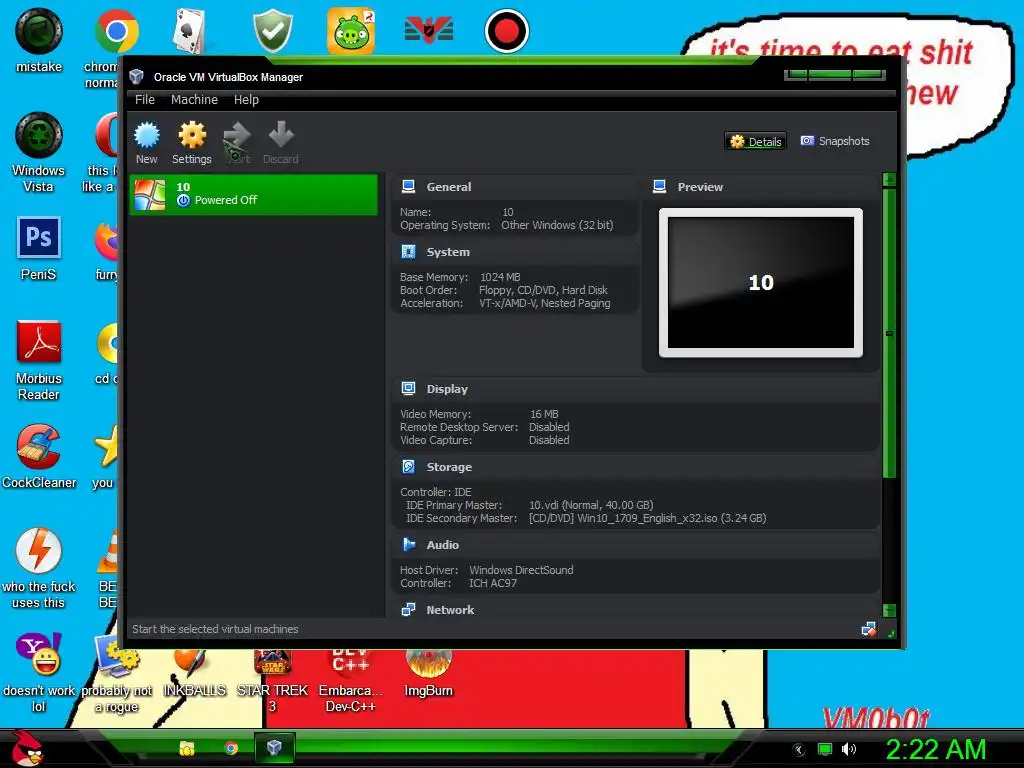Click the Video Memory 16 MB value
The width and height of the screenshot is (1024, 768).
544,414
